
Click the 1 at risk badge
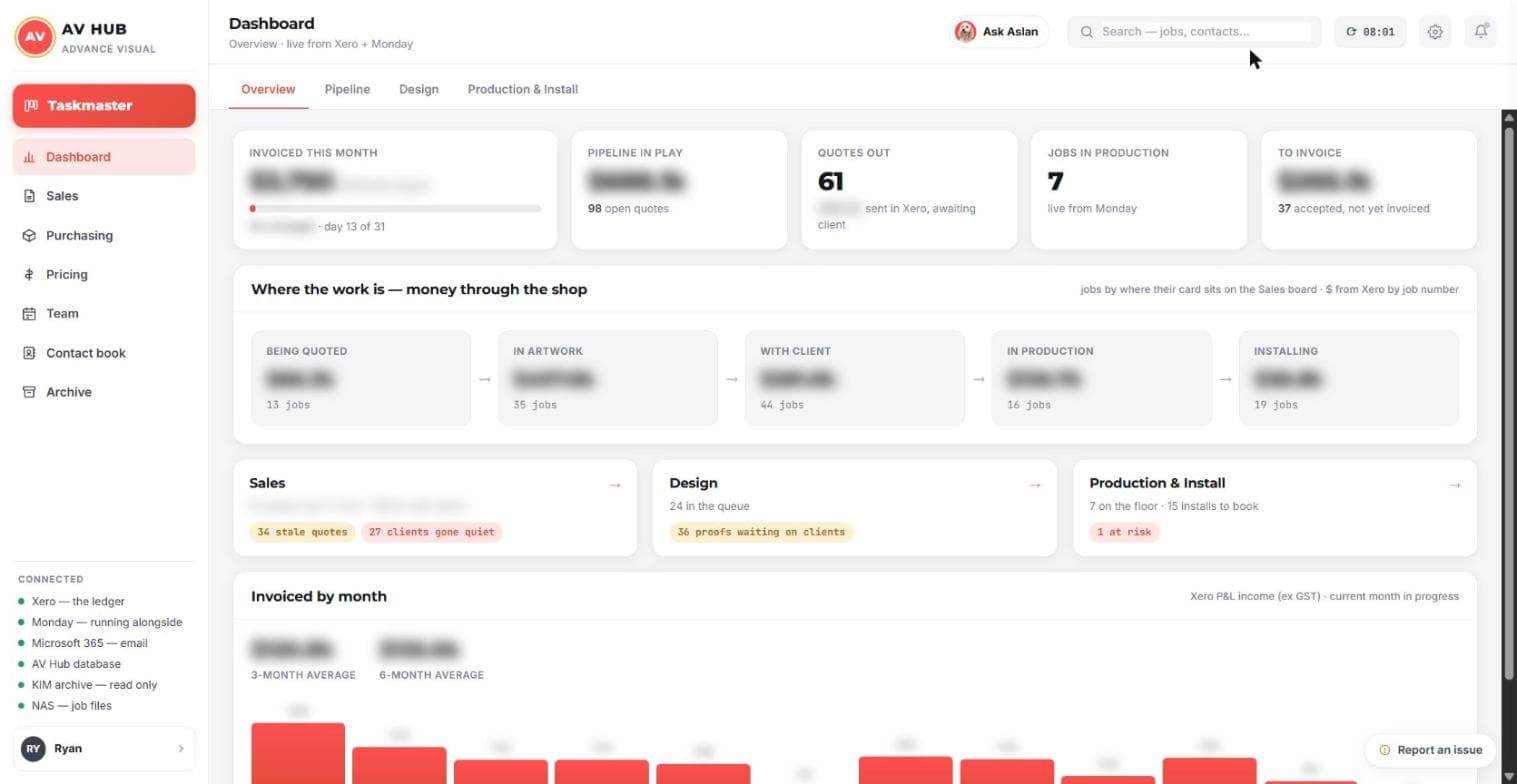pyautogui.click(x=1124, y=532)
